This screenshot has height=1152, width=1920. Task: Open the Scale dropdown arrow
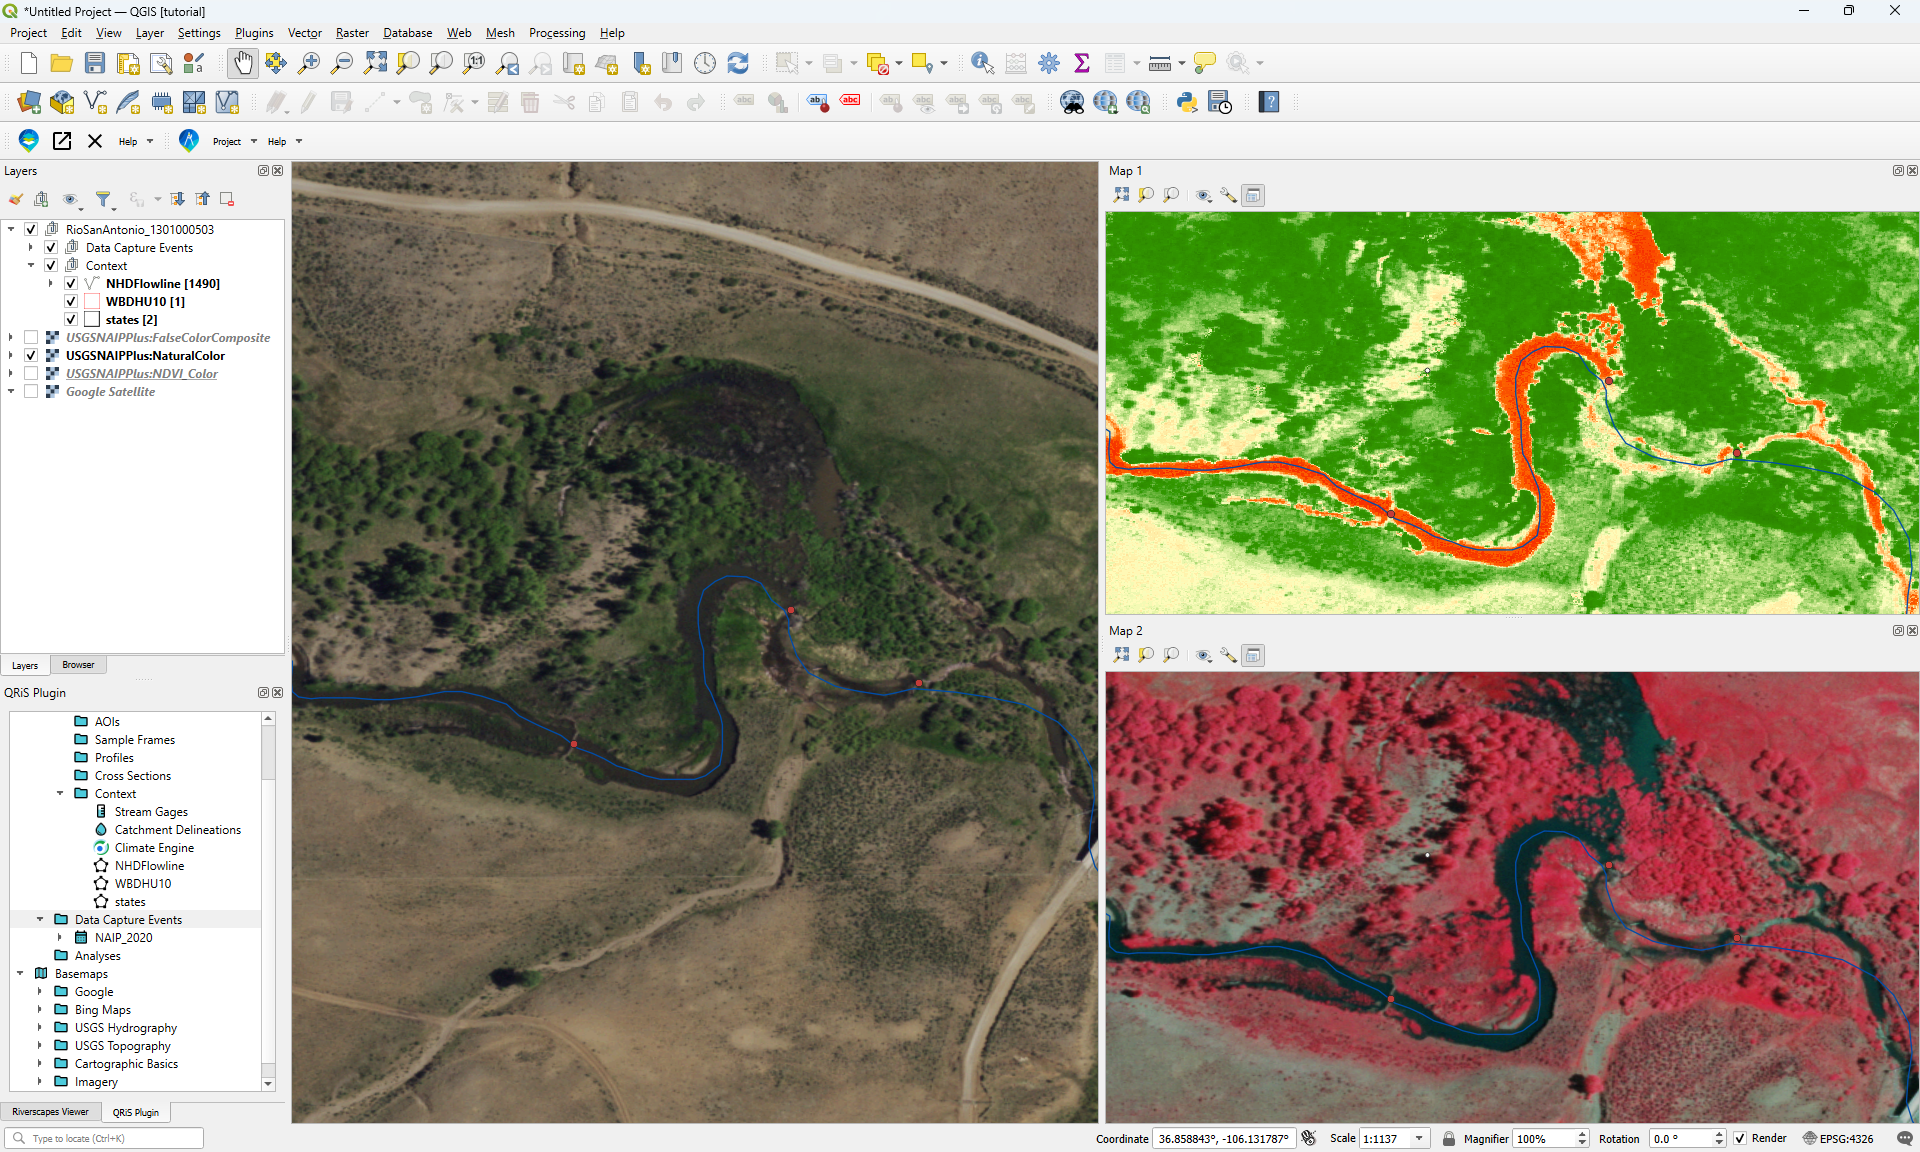[x=1418, y=1138]
